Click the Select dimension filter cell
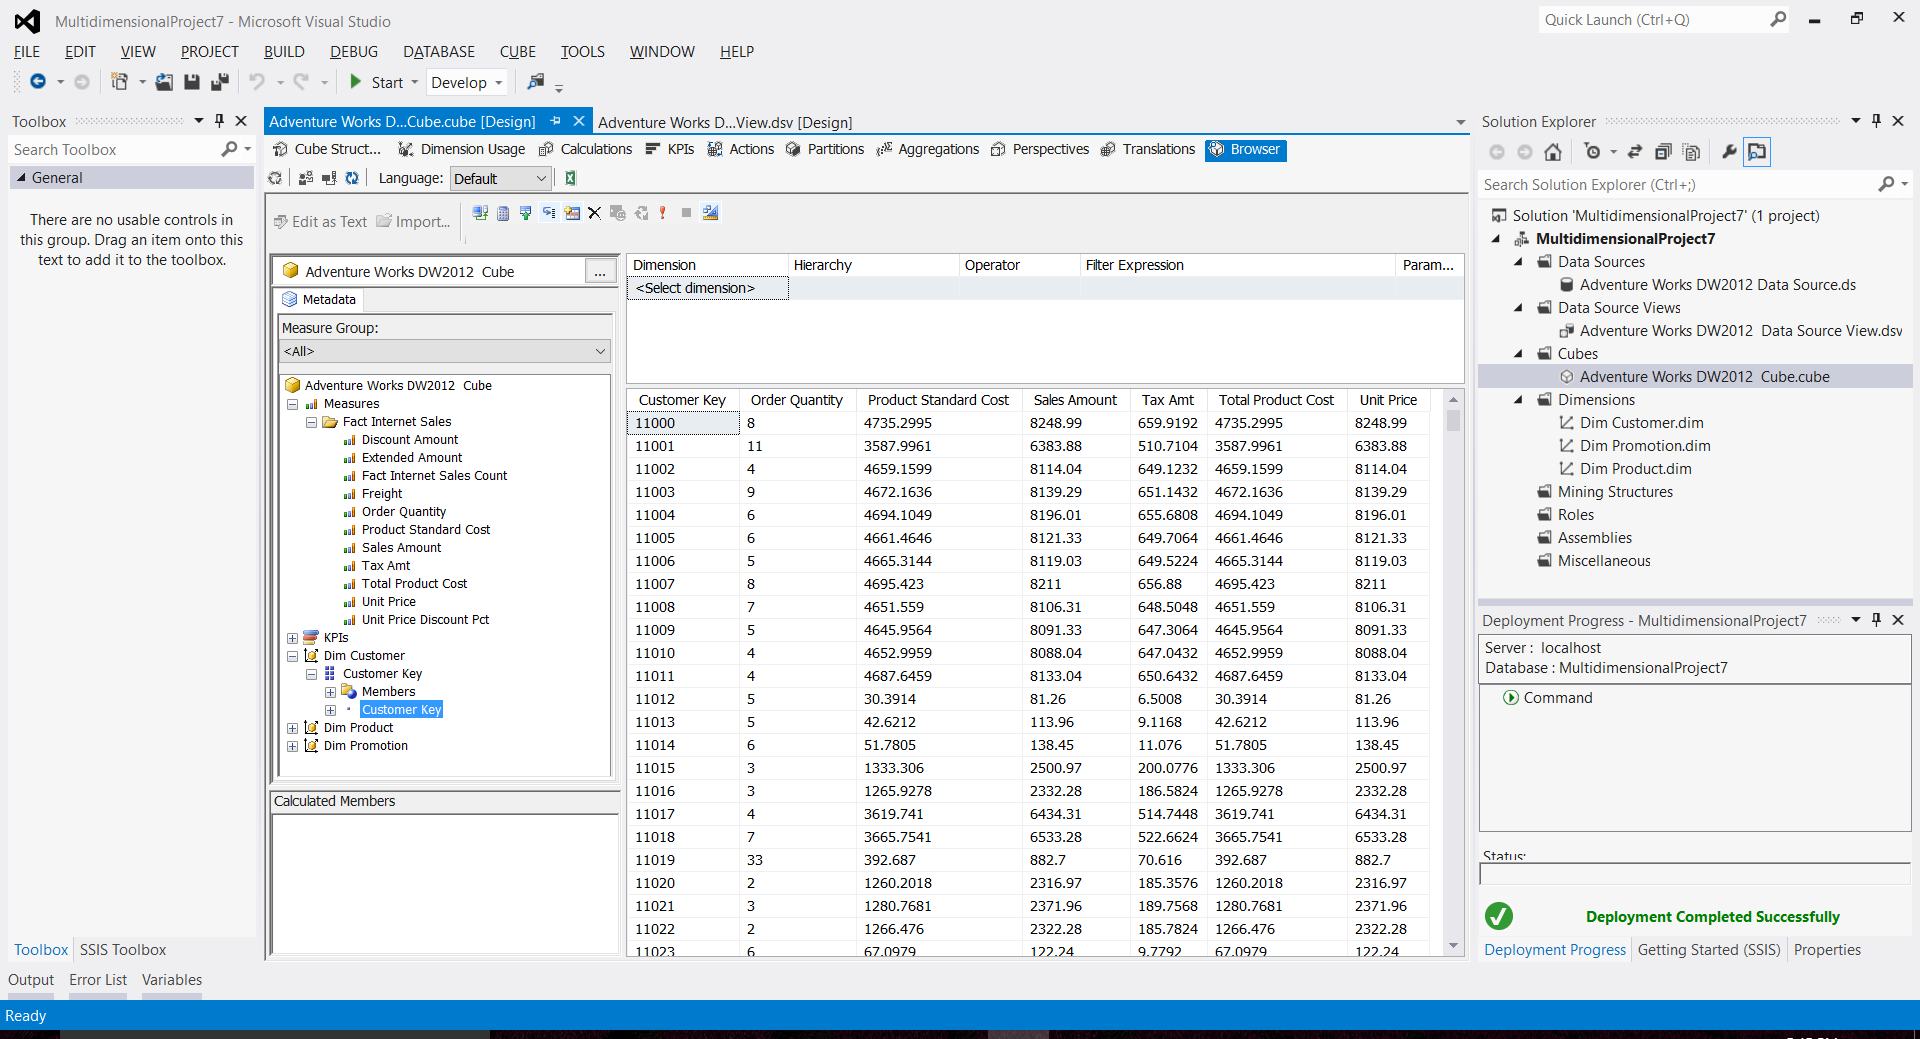Screen dimensions: 1920x1039 tap(708, 288)
